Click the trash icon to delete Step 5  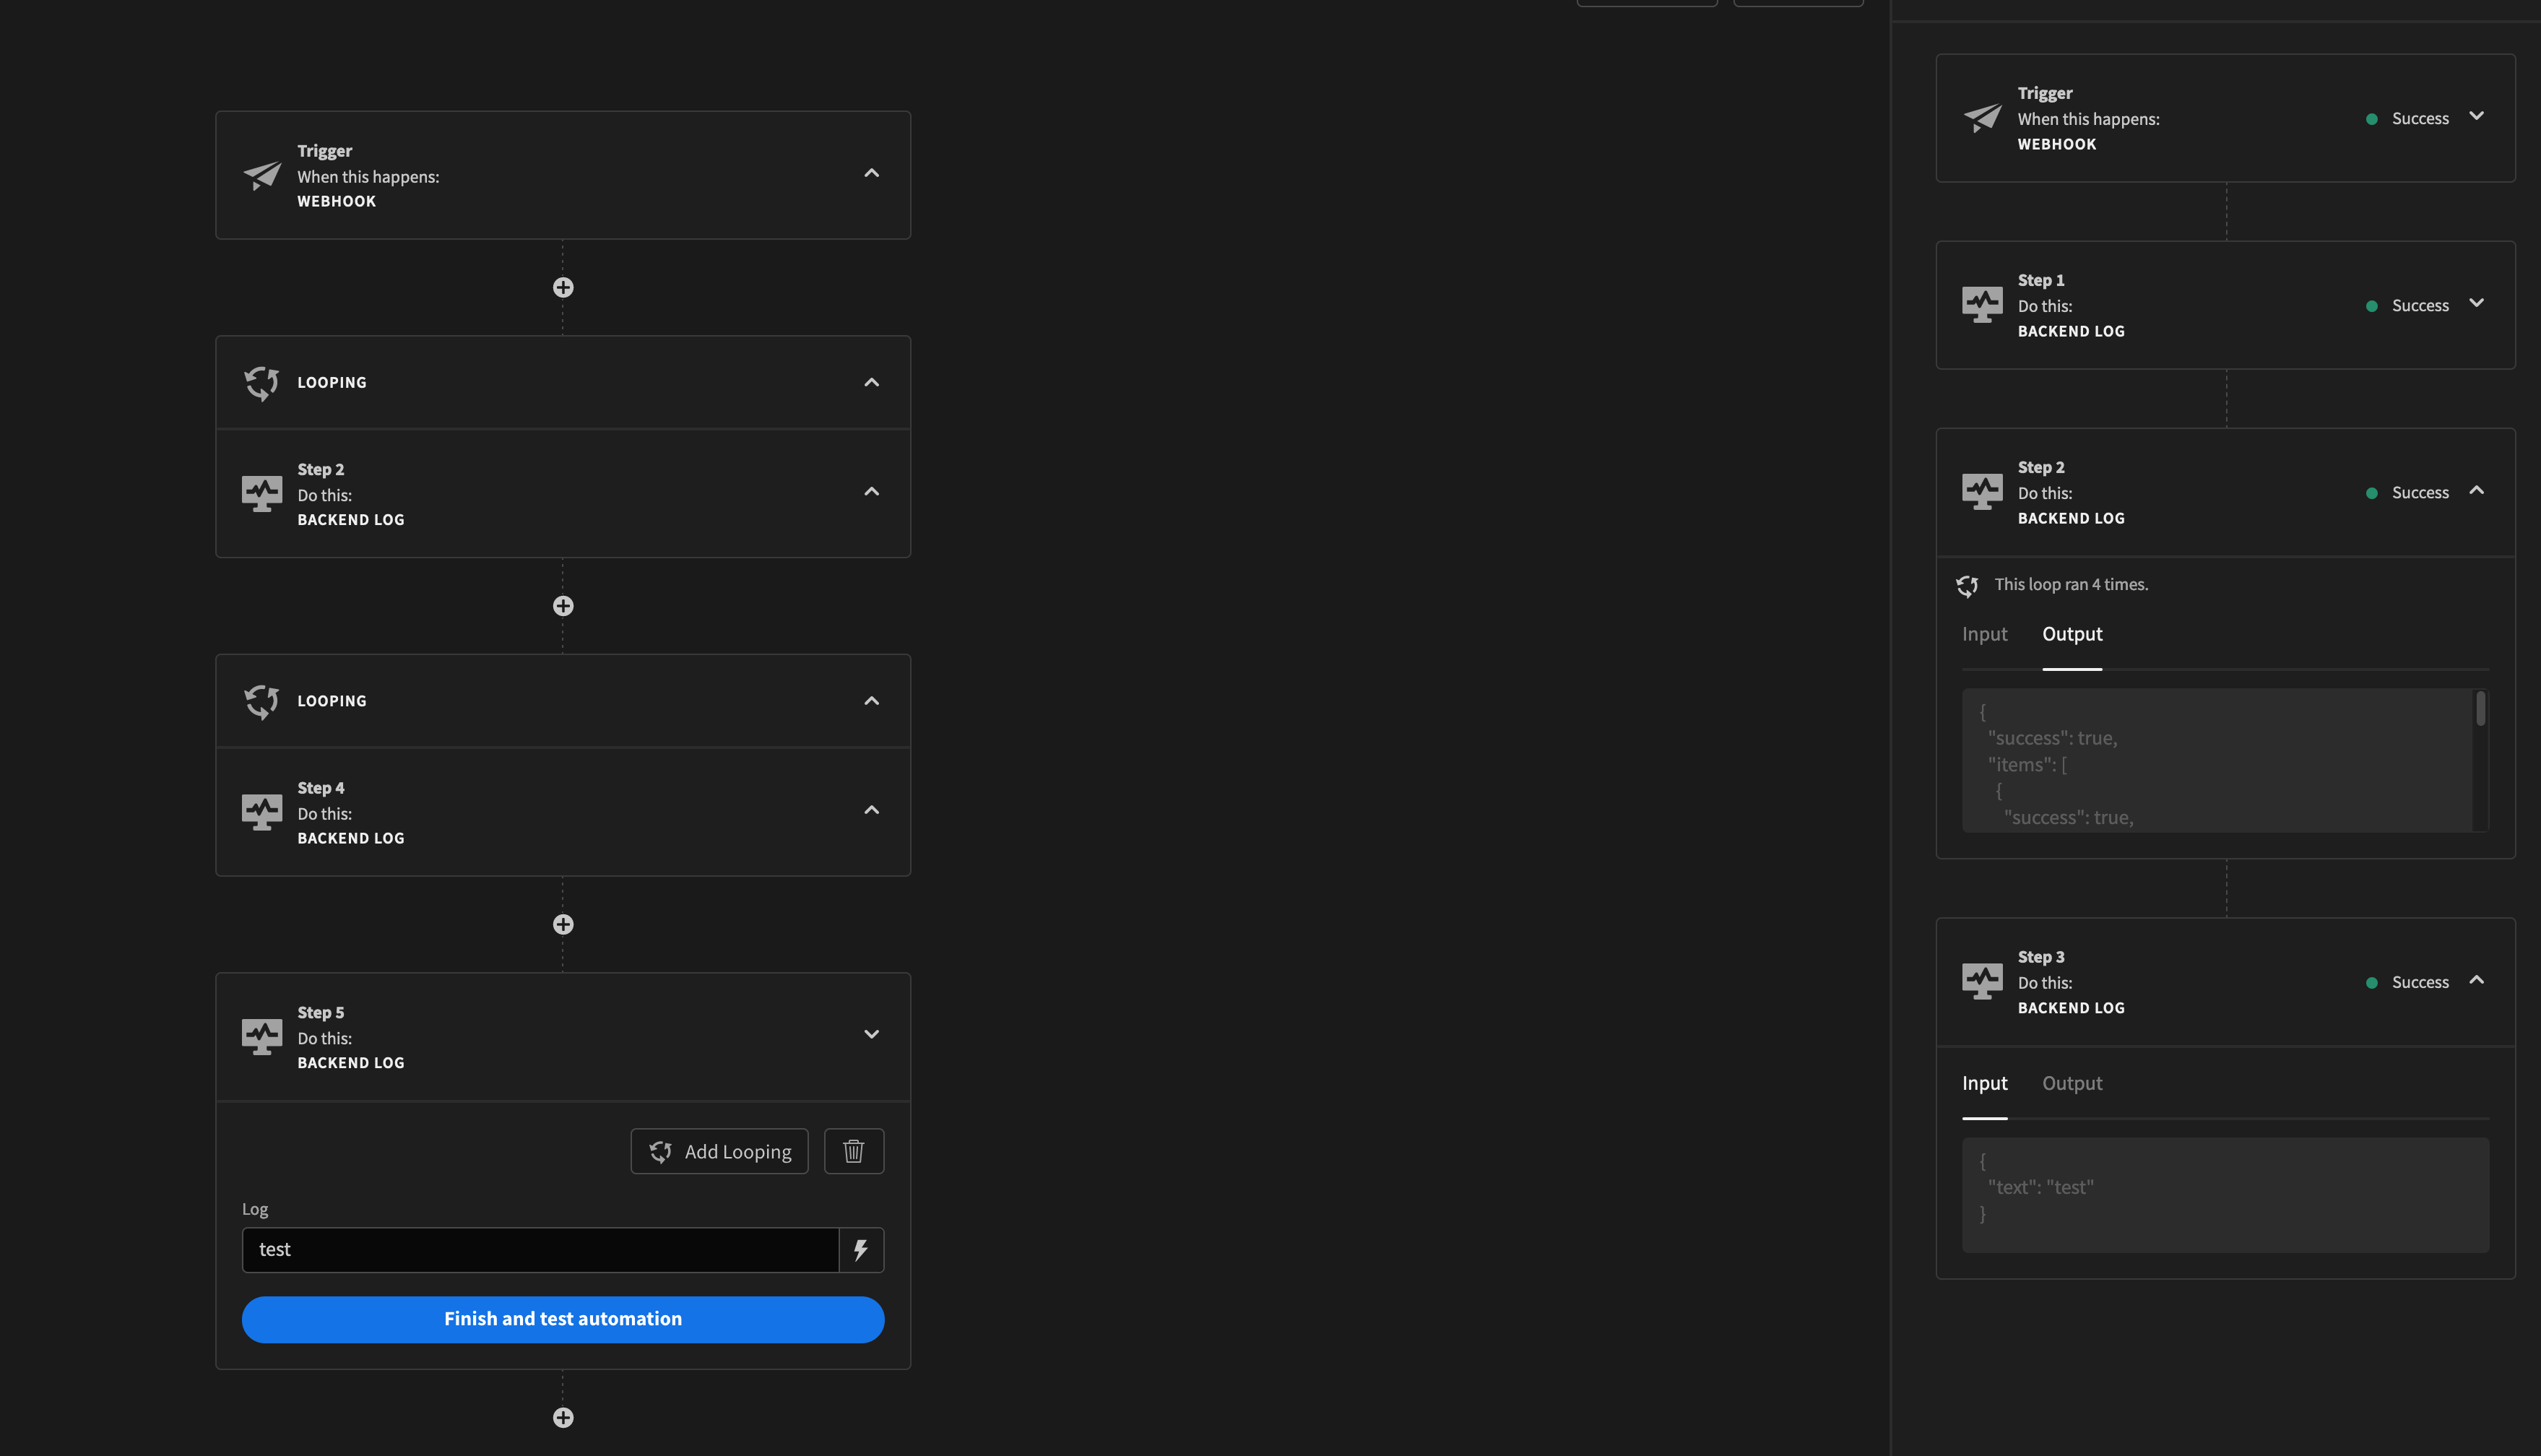(853, 1151)
